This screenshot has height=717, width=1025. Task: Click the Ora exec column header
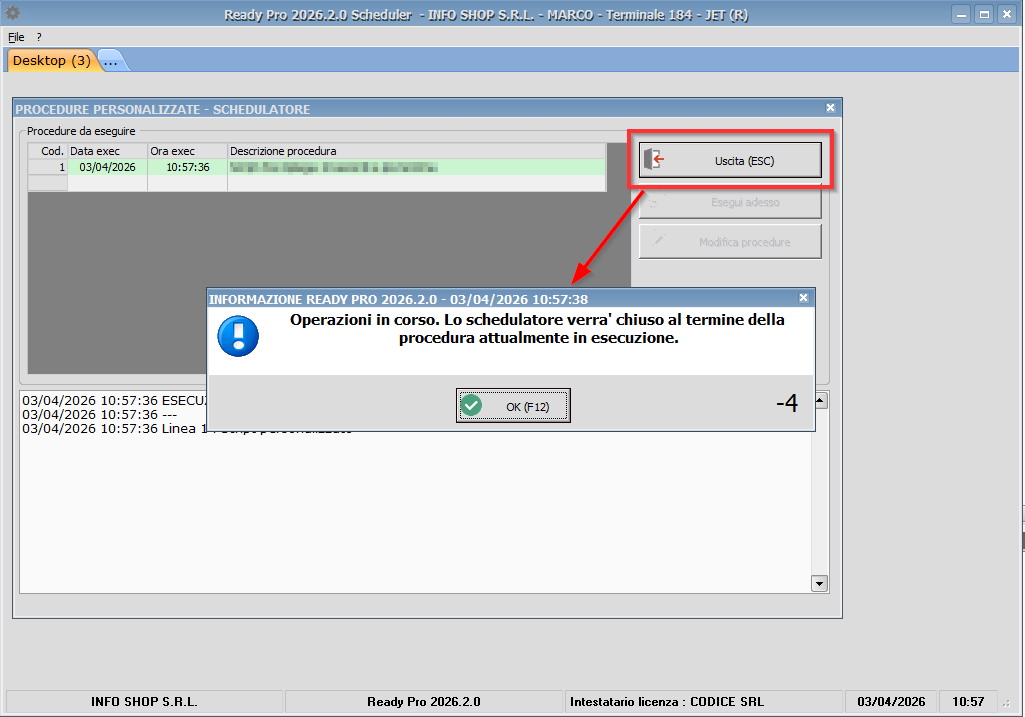click(x=188, y=151)
